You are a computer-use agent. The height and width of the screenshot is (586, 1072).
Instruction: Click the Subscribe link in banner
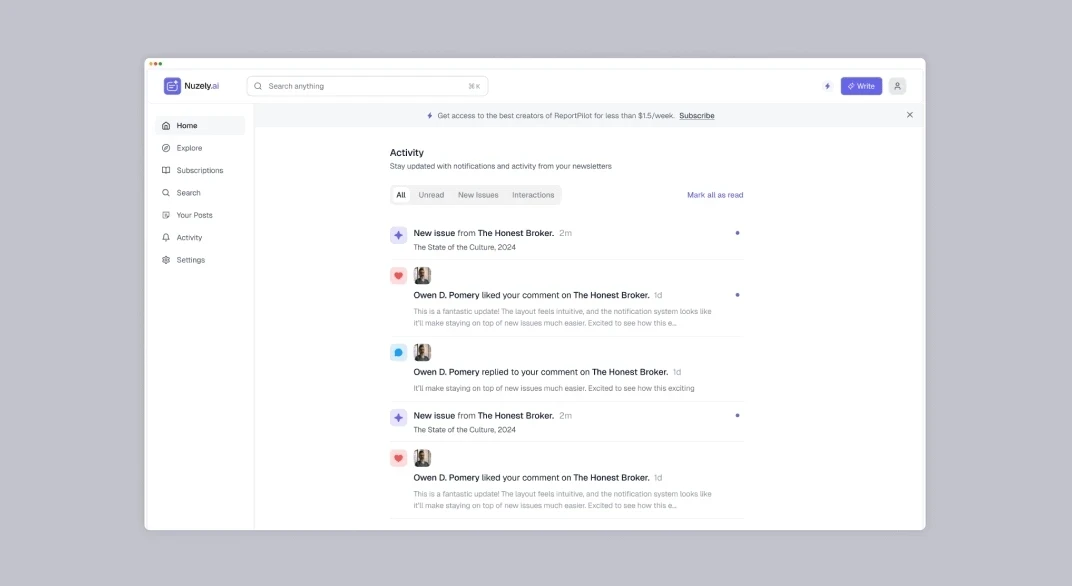coord(697,116)
